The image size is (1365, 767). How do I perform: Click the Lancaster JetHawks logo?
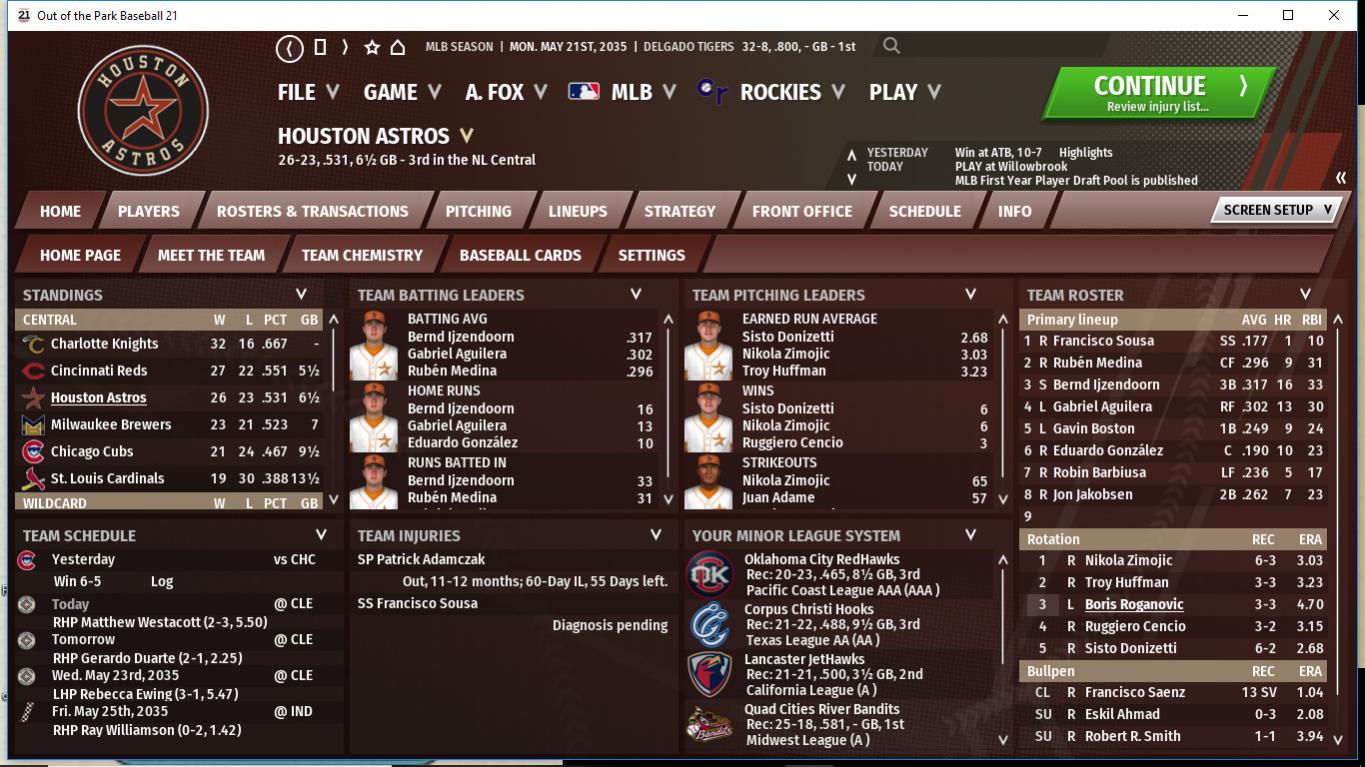(x=709, y=674)
